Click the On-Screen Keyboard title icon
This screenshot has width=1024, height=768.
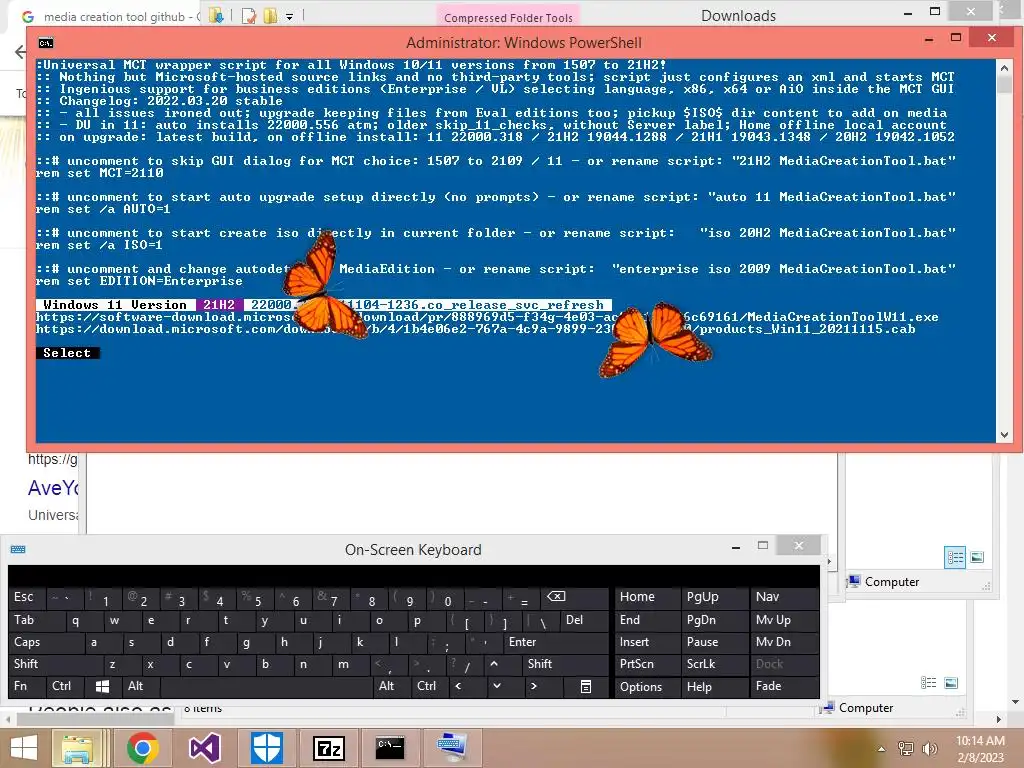click(x=18, y=550)
